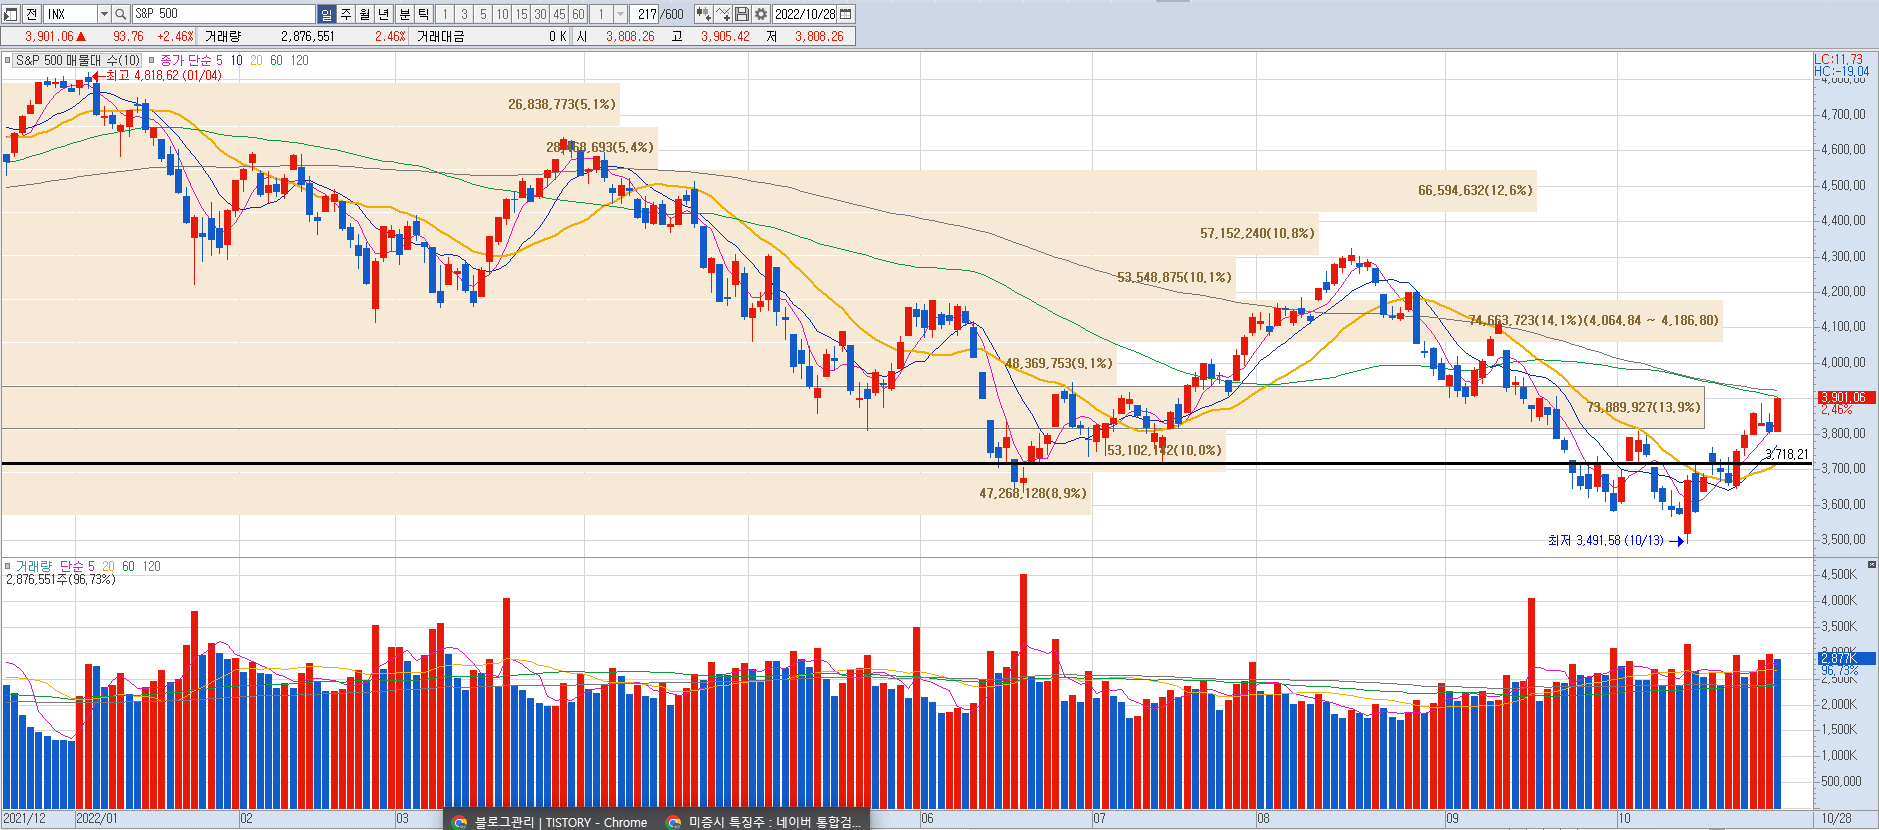Click the save diskette icon
The height and width of the screenshot is (830, 1879).
coord(742,14)
